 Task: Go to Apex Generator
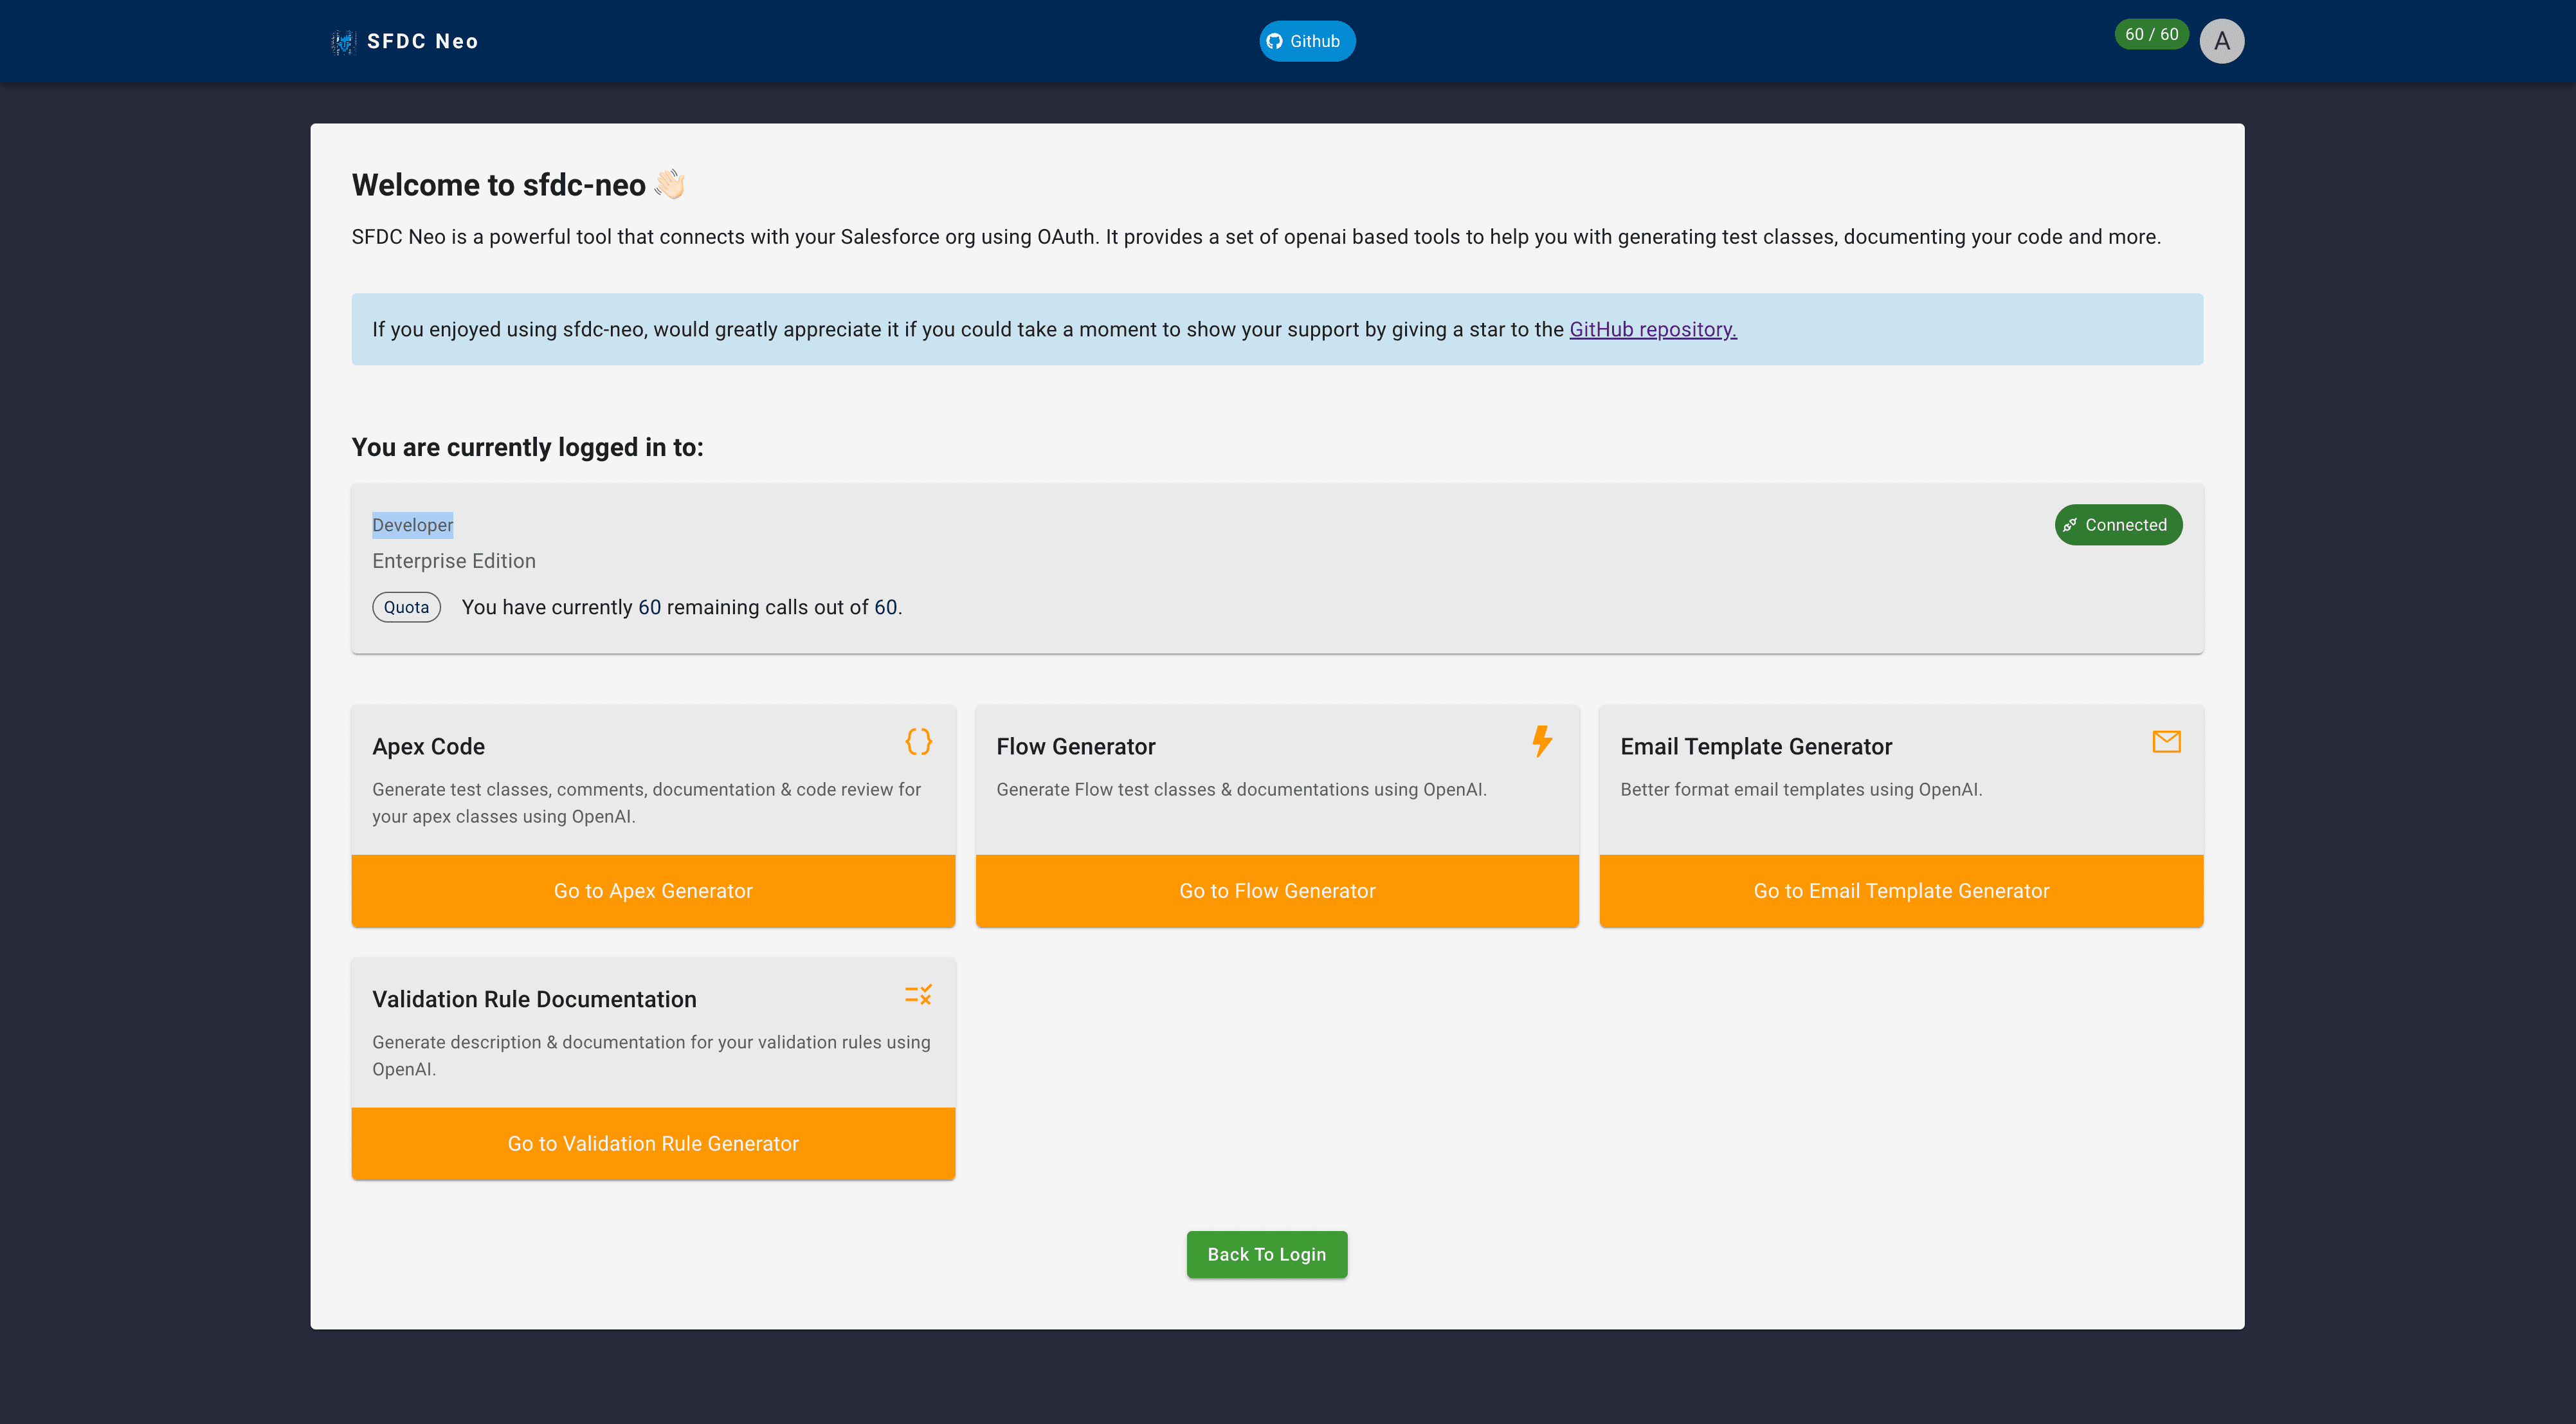point(653,890)
